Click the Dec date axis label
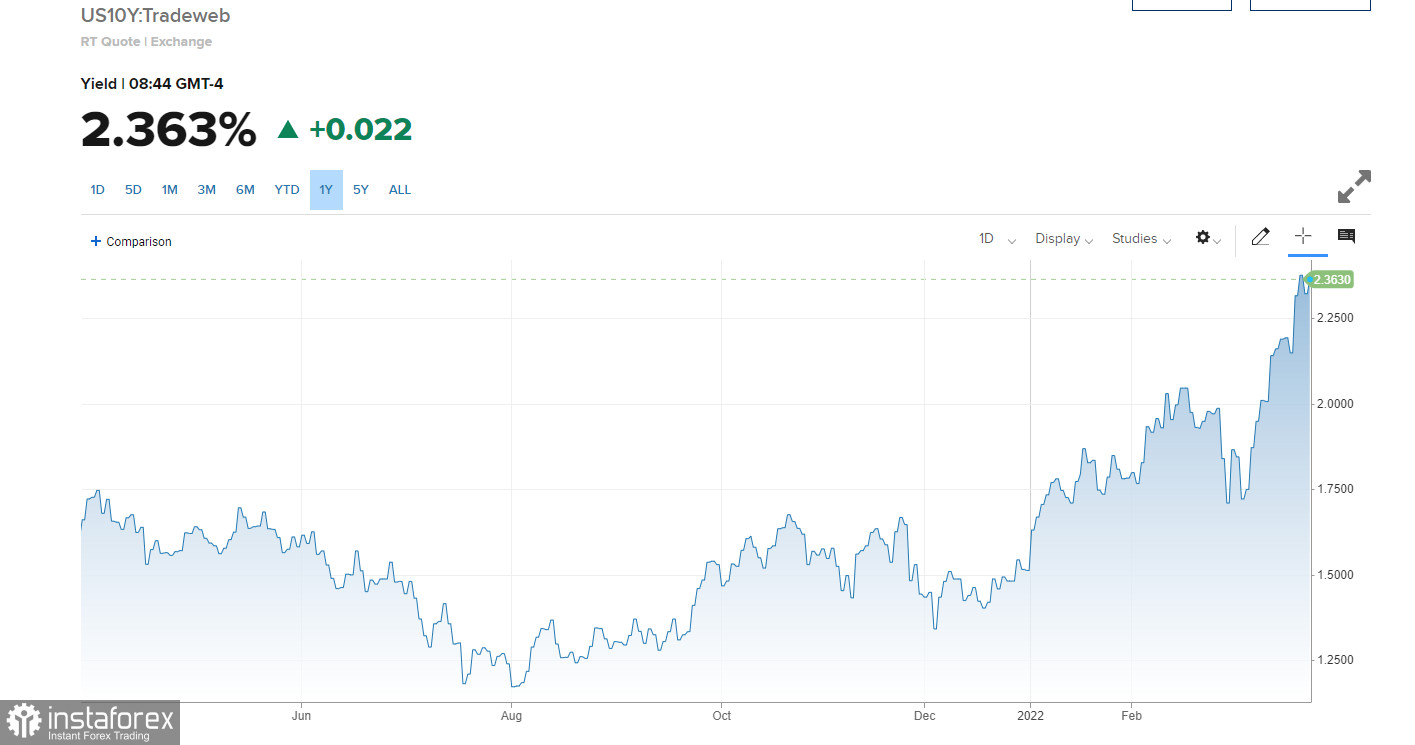Viewport: 1415px width, 745px height. pos(924,716)
